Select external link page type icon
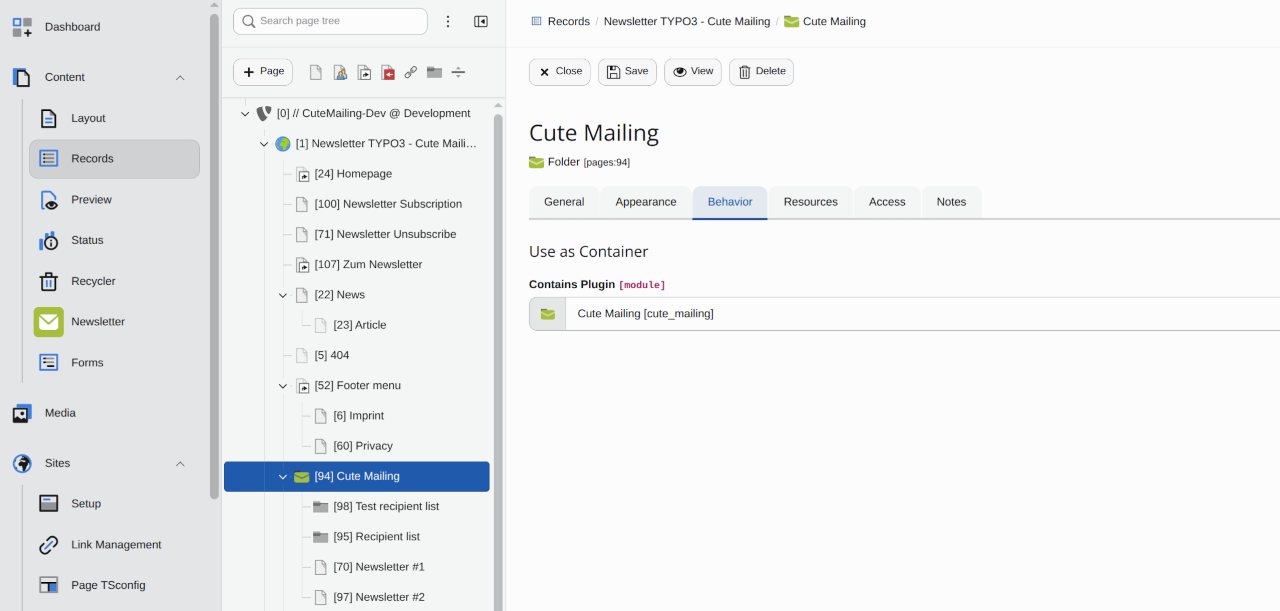Screen dimensions: 1280x611 tap(411, 72)
